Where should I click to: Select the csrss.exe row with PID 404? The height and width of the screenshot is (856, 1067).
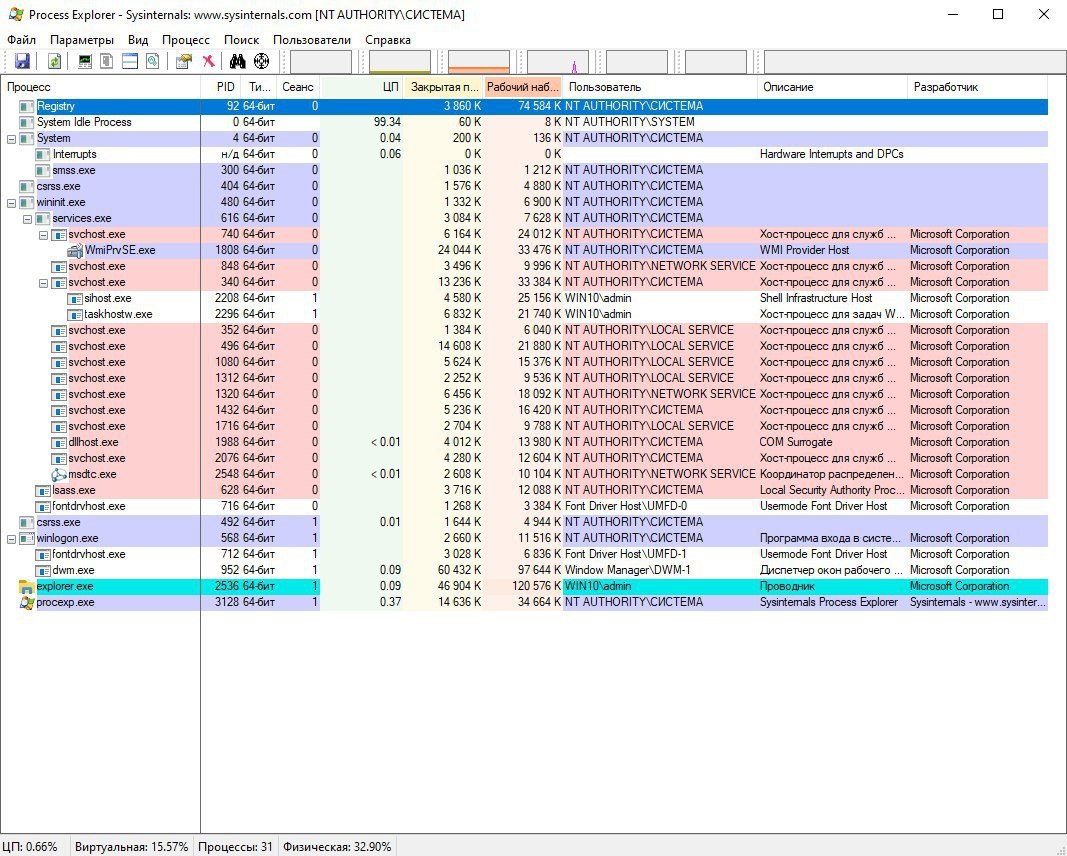pyautogui.click(x=524, y=186)
